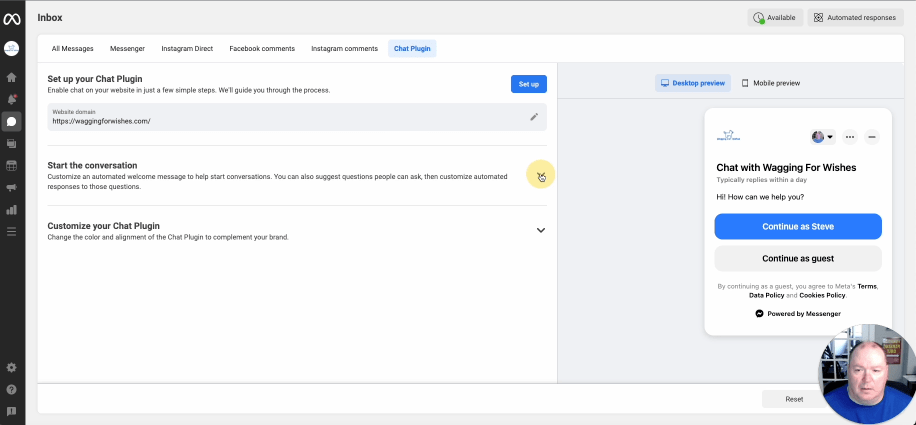Open the profile switcher dropdown in preview
Screen dimensions: 916x425
pyautogui.click(x=823, y=137)
